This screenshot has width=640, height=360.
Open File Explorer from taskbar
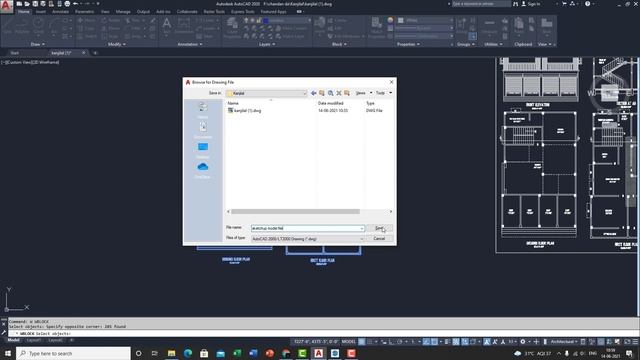point(171,353)
